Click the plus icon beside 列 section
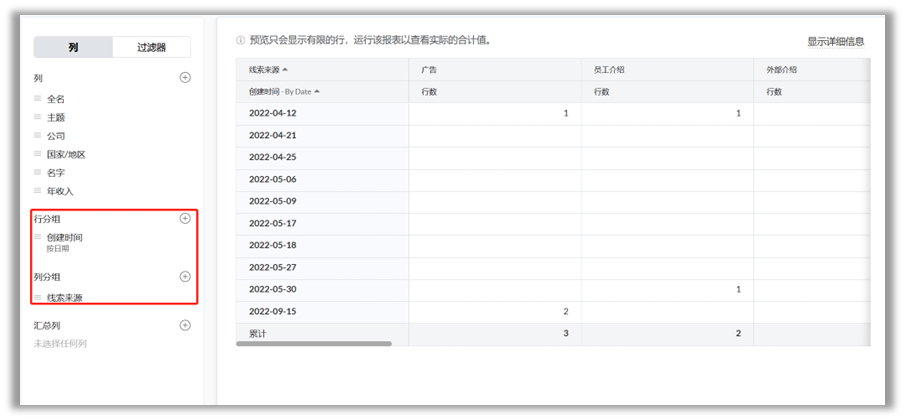Viewport: 905px width, 420px height. click(x=184, y=78)
